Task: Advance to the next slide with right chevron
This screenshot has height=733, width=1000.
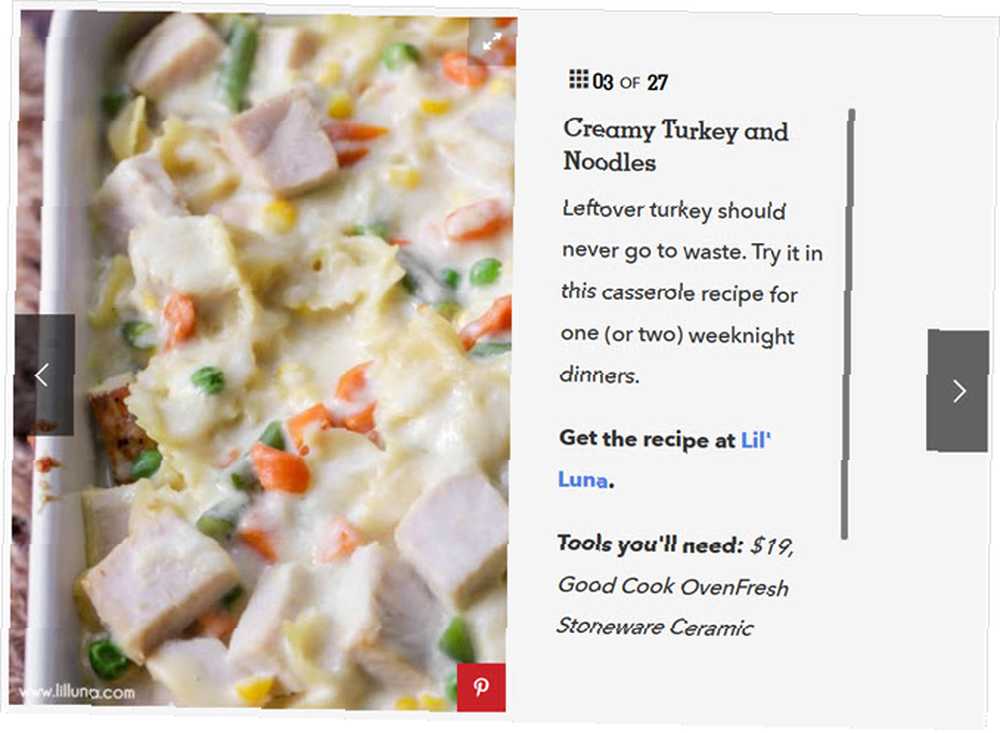Action: click(957, 390)
